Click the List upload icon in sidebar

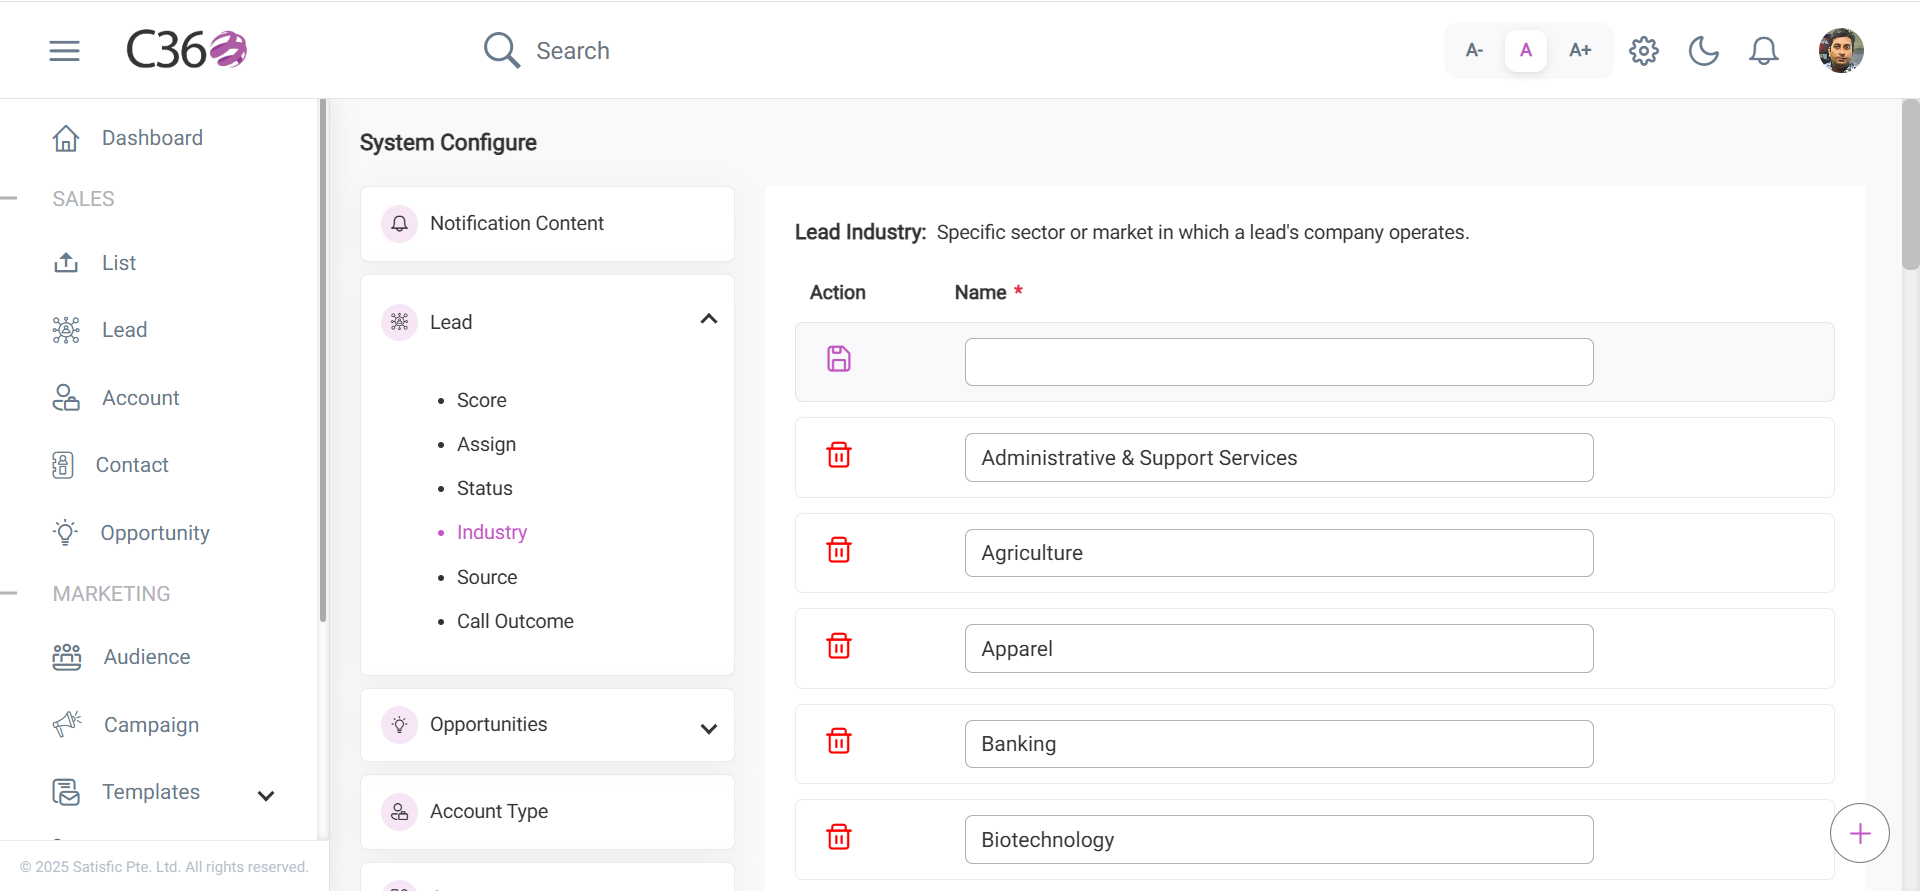(66, 263)
